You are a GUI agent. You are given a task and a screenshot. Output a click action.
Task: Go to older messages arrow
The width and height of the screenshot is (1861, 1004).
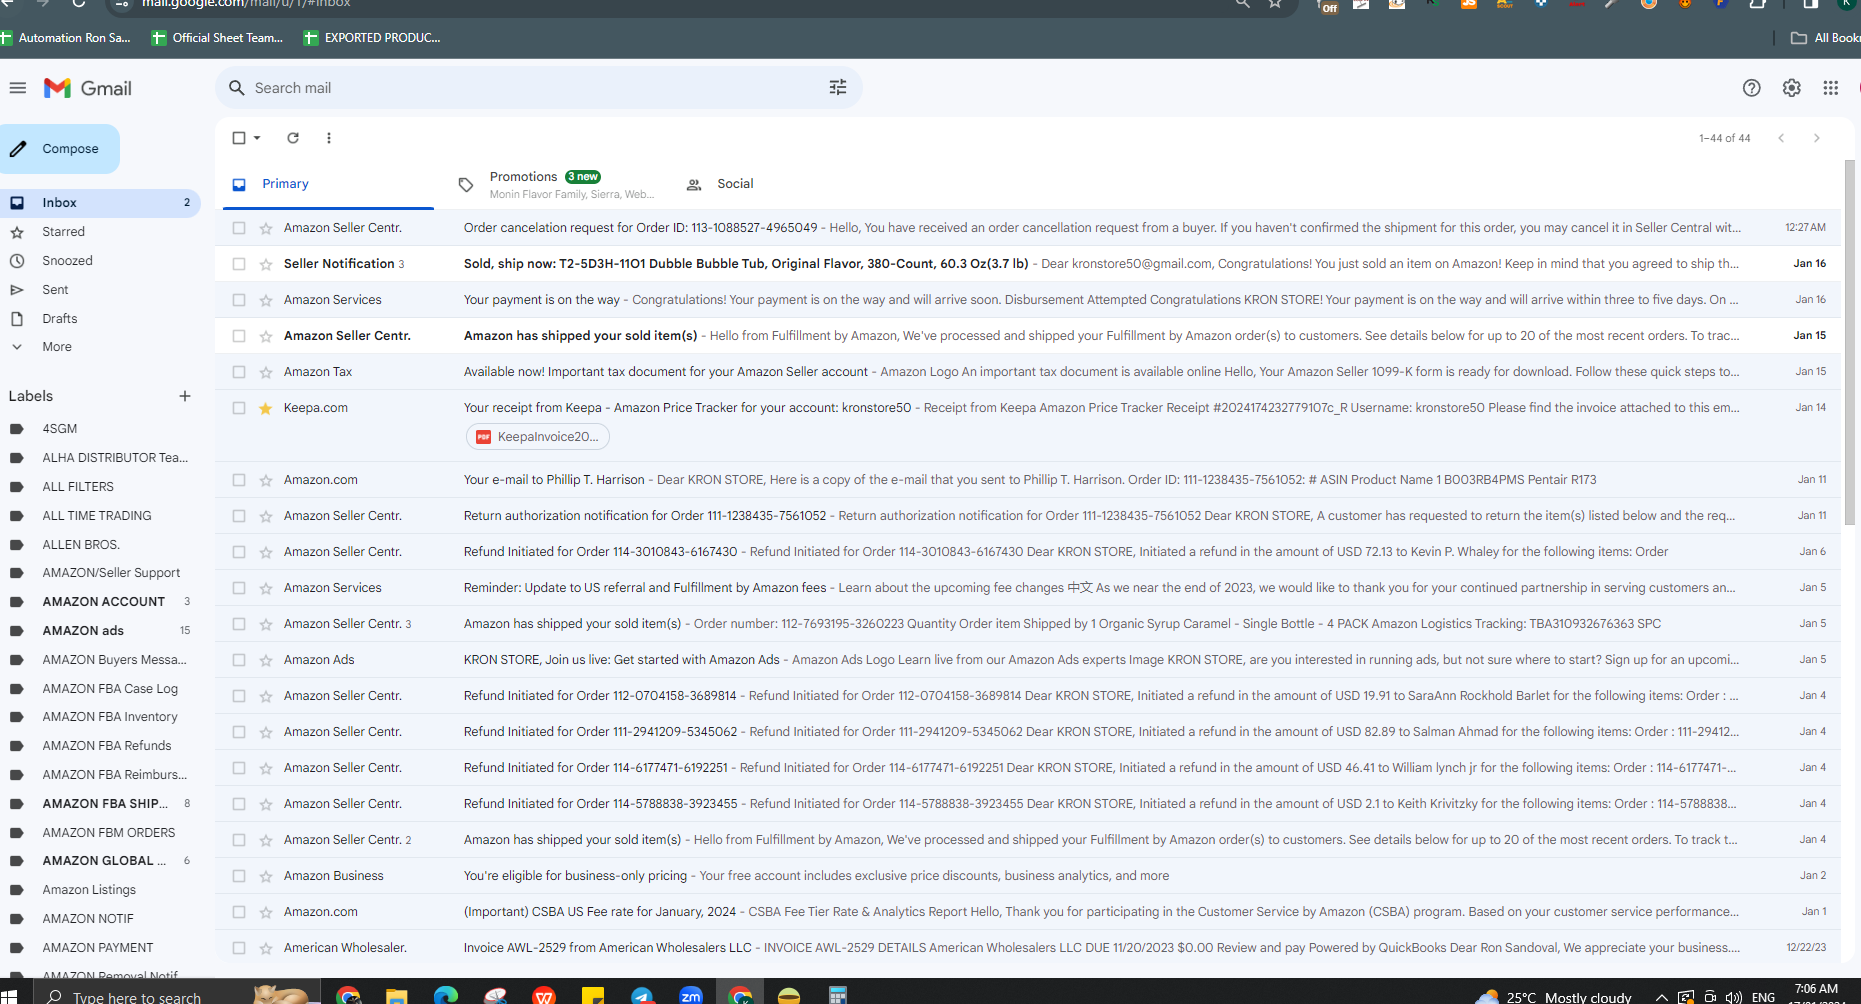click(1817, 138)
